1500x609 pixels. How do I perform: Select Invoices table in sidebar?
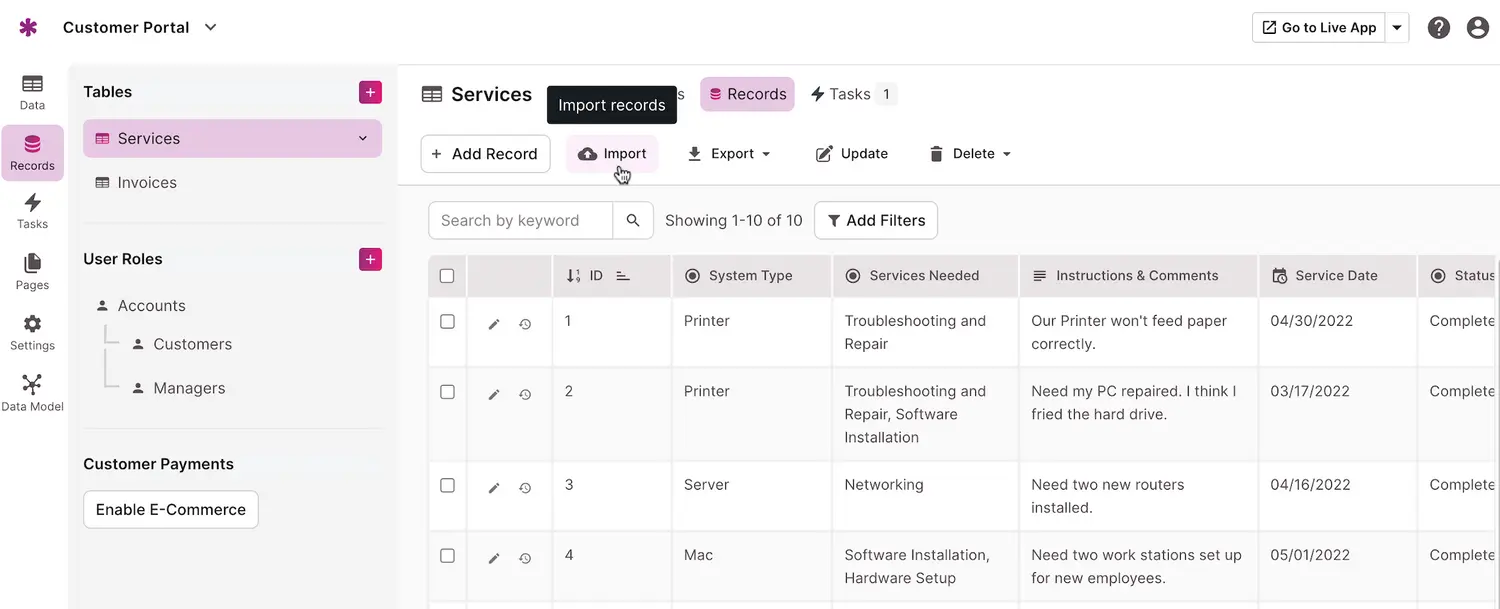[x=147, y=183]
